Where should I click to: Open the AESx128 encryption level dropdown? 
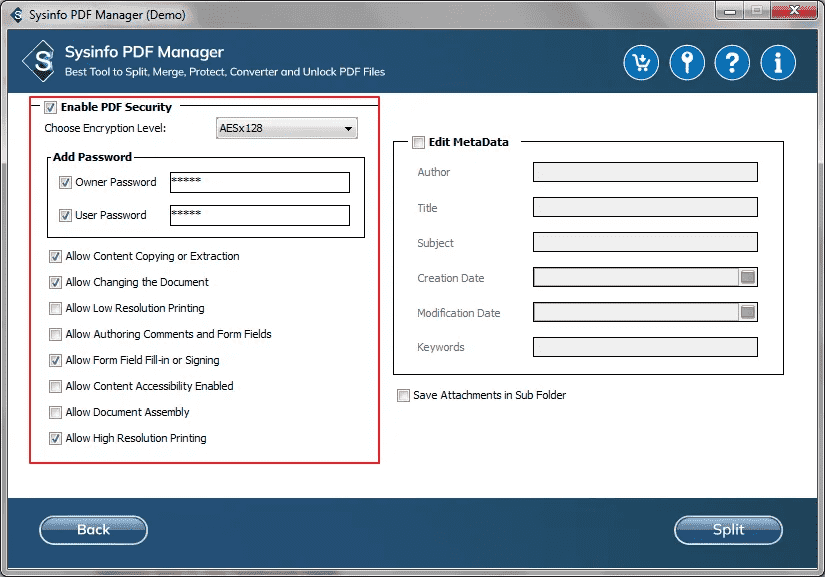click(287, 128)
